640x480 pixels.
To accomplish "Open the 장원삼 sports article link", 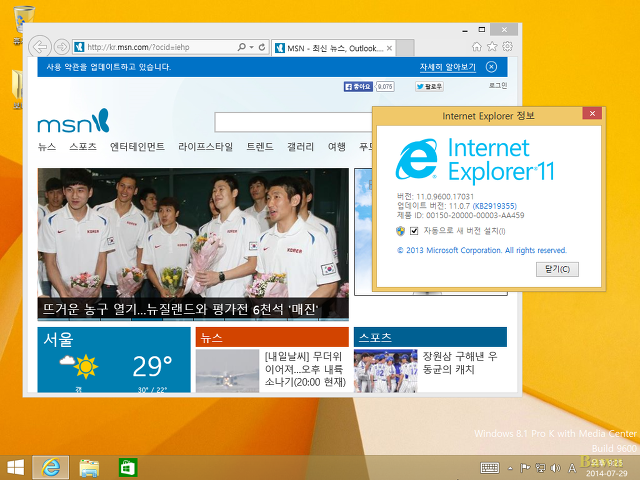I will (x=460, y=363).
